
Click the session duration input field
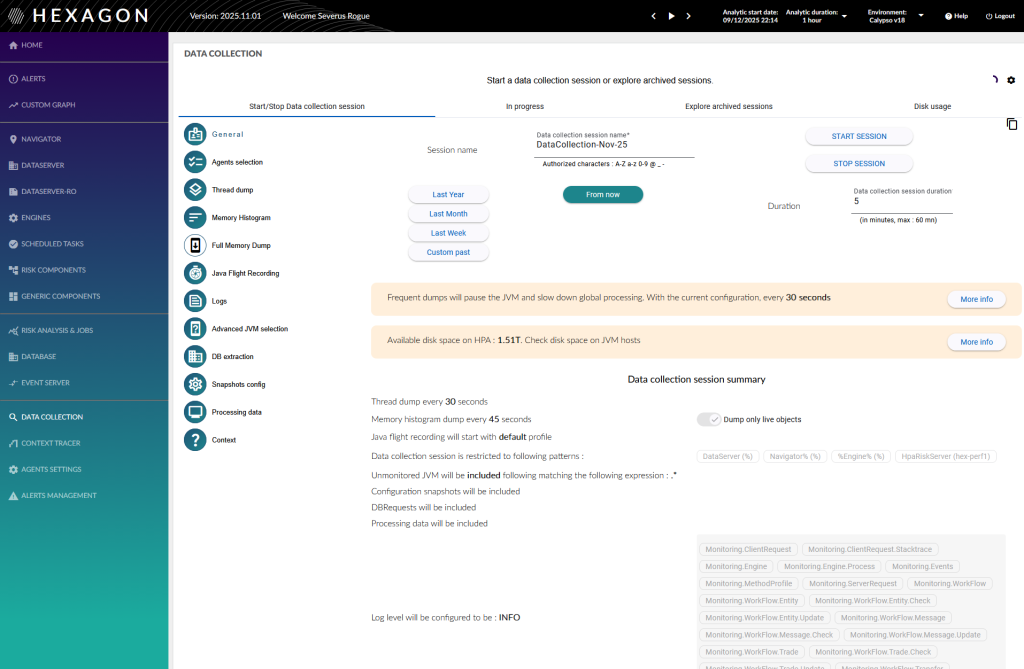coord(902,202)
